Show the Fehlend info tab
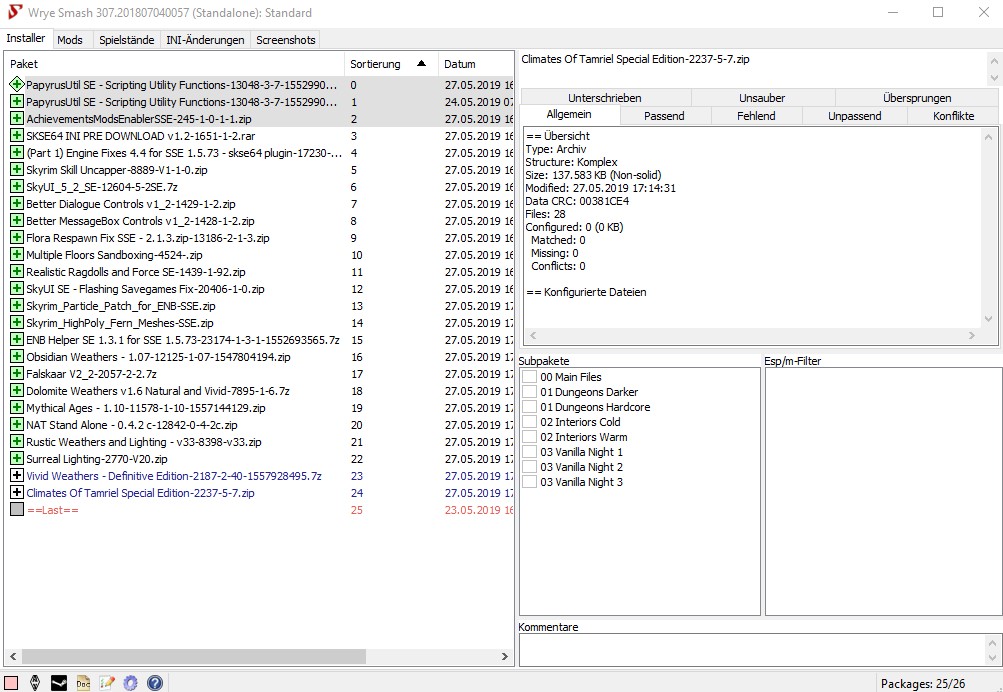The width and height of the screenshot is (1003, 692). point(756,116)
